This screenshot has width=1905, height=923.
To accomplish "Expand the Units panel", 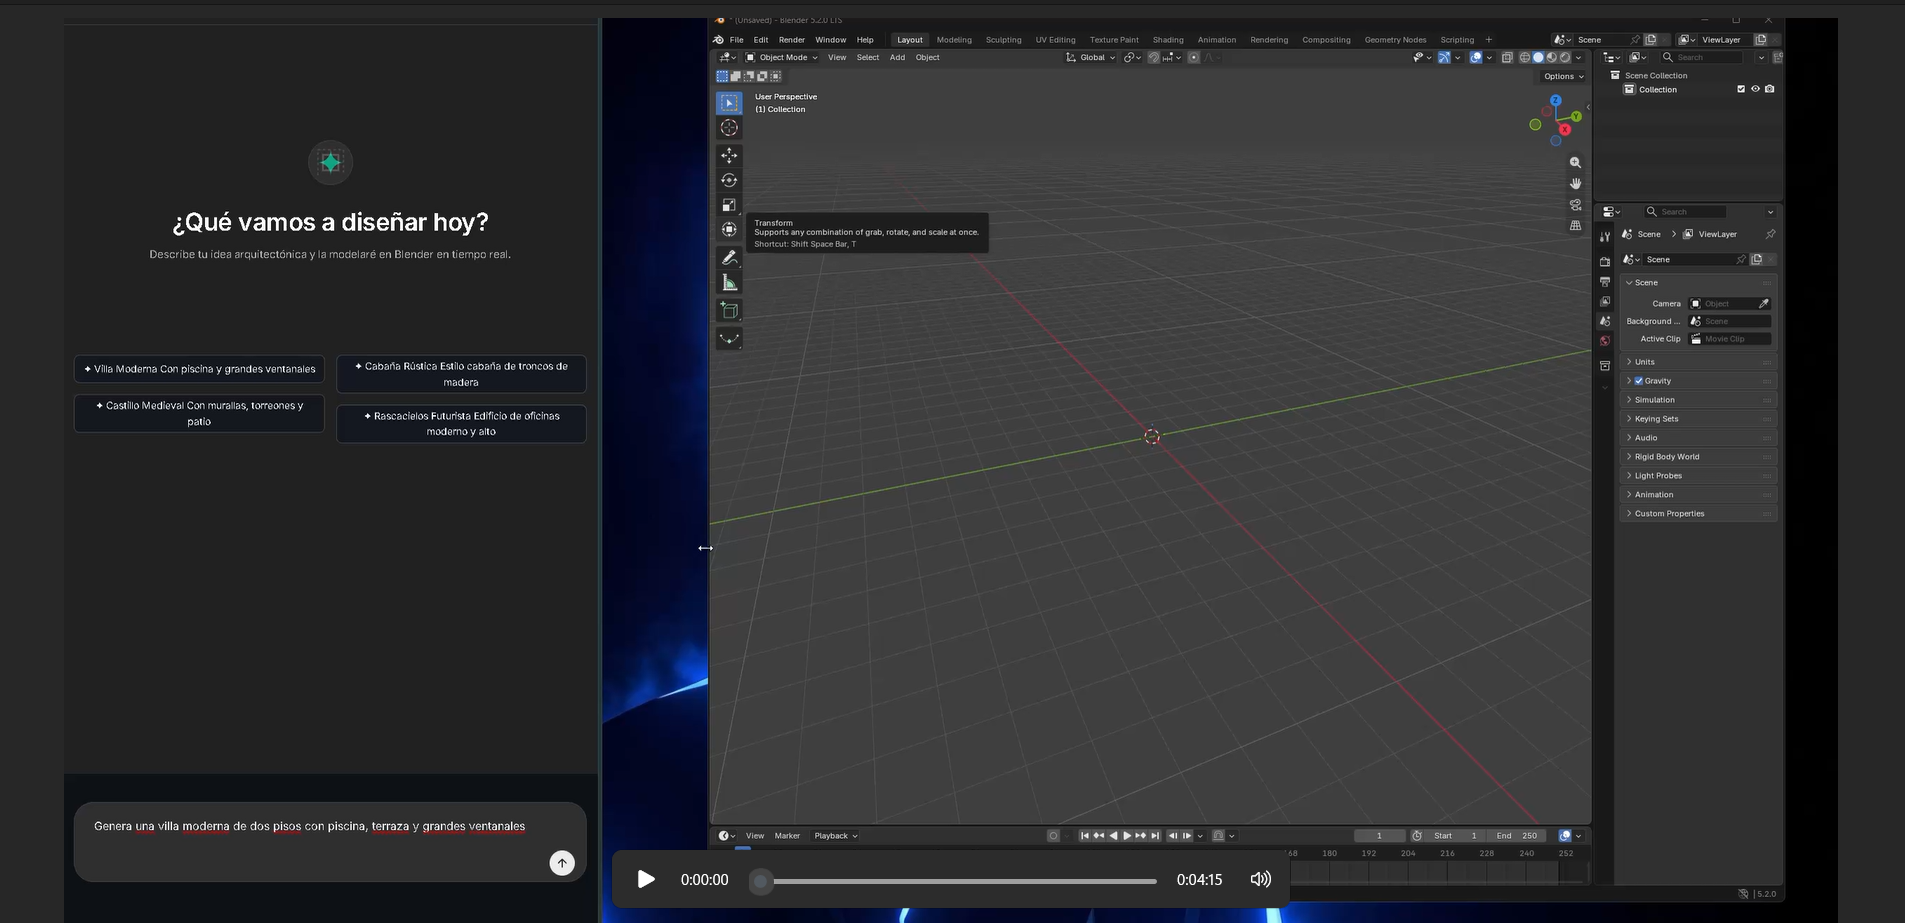I will pyautogui.click(x=1697, y=362).
